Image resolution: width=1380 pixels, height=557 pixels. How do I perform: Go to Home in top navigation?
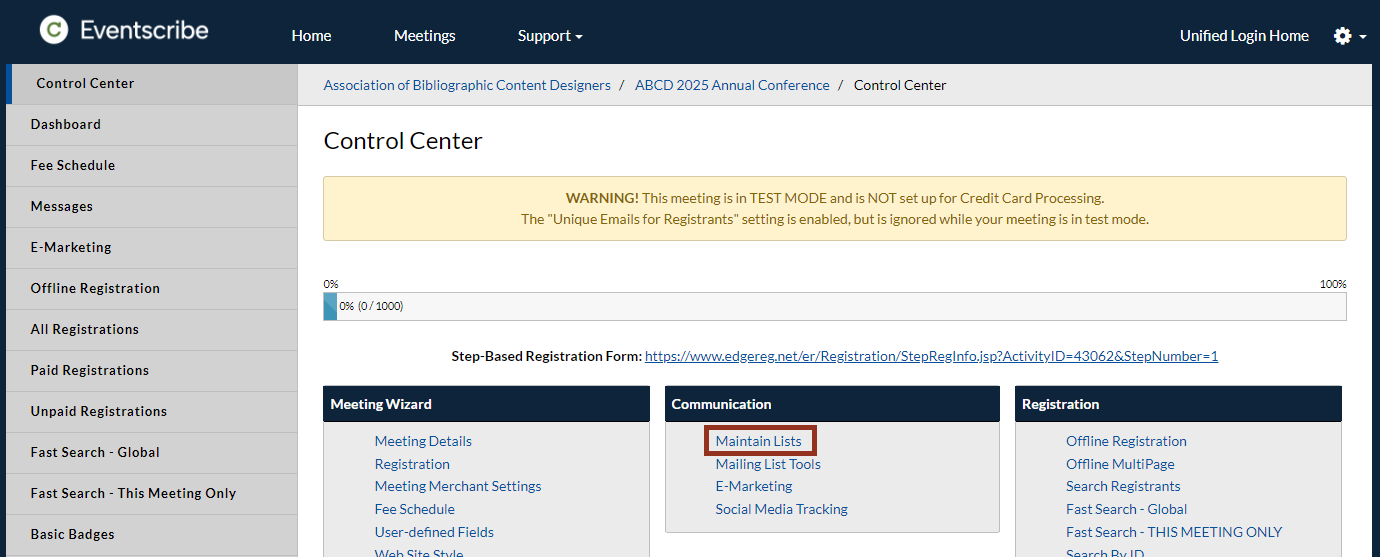coord(311,36)
